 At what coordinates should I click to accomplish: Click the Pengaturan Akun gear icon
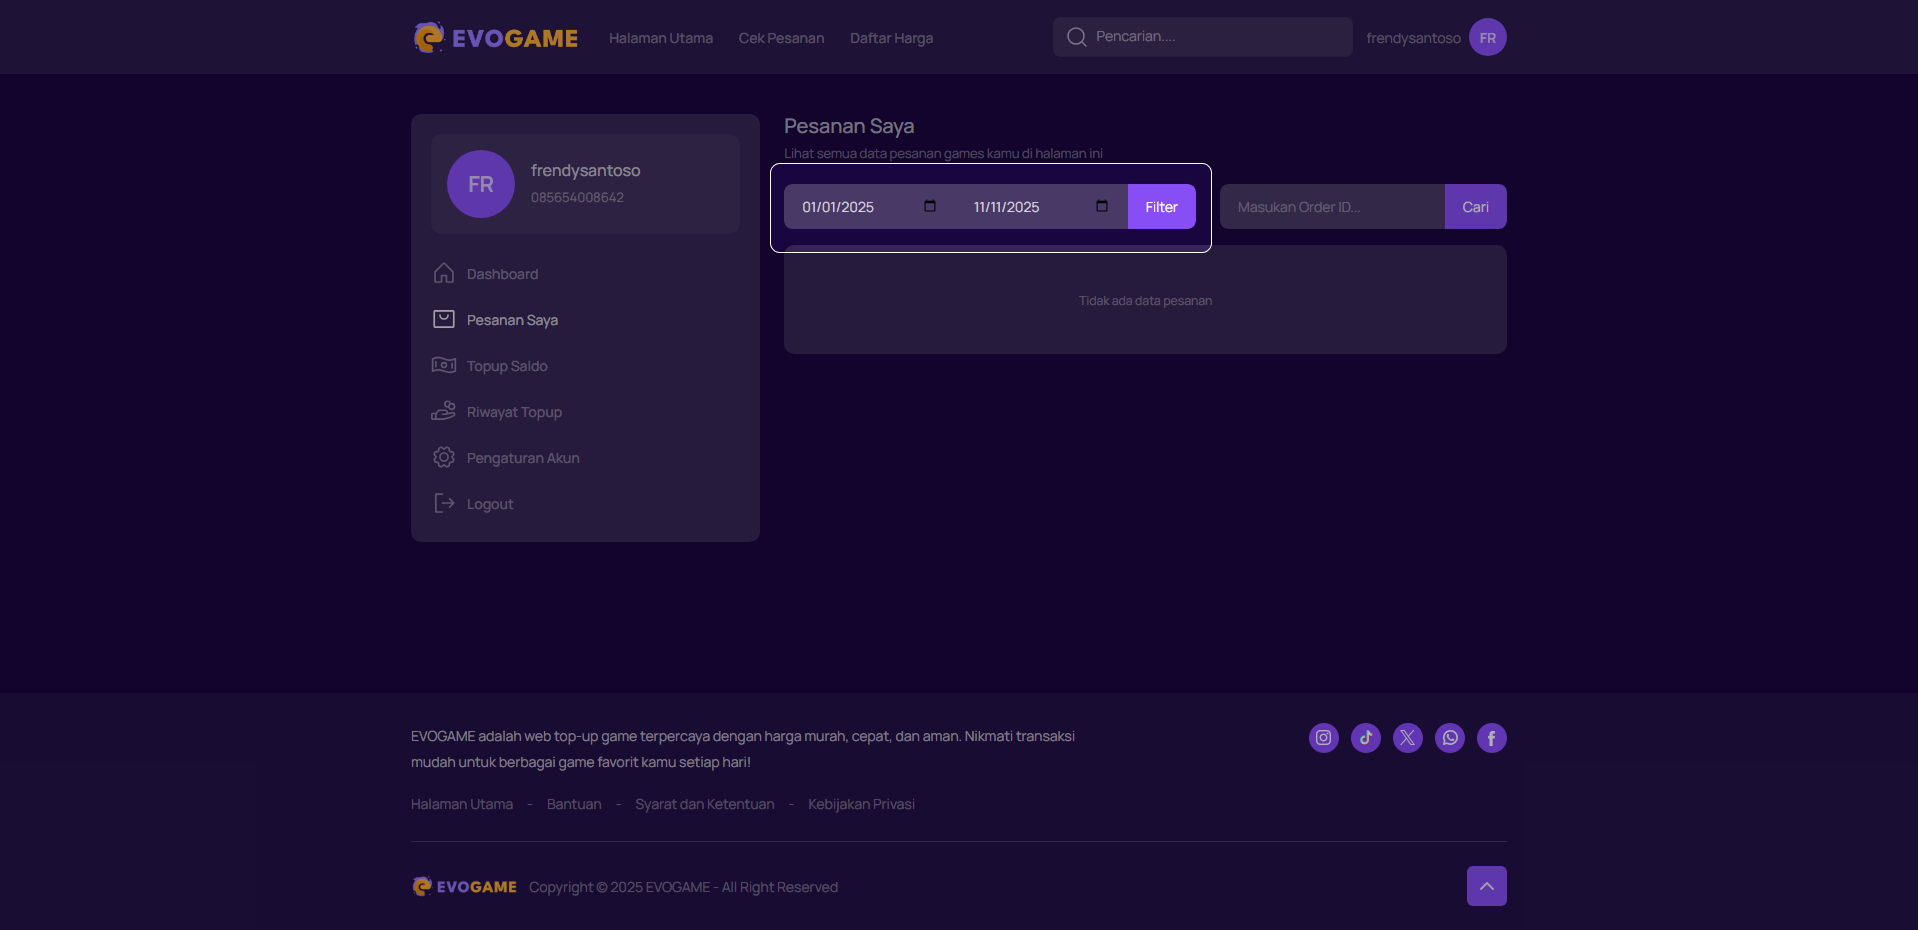point(444,457)
